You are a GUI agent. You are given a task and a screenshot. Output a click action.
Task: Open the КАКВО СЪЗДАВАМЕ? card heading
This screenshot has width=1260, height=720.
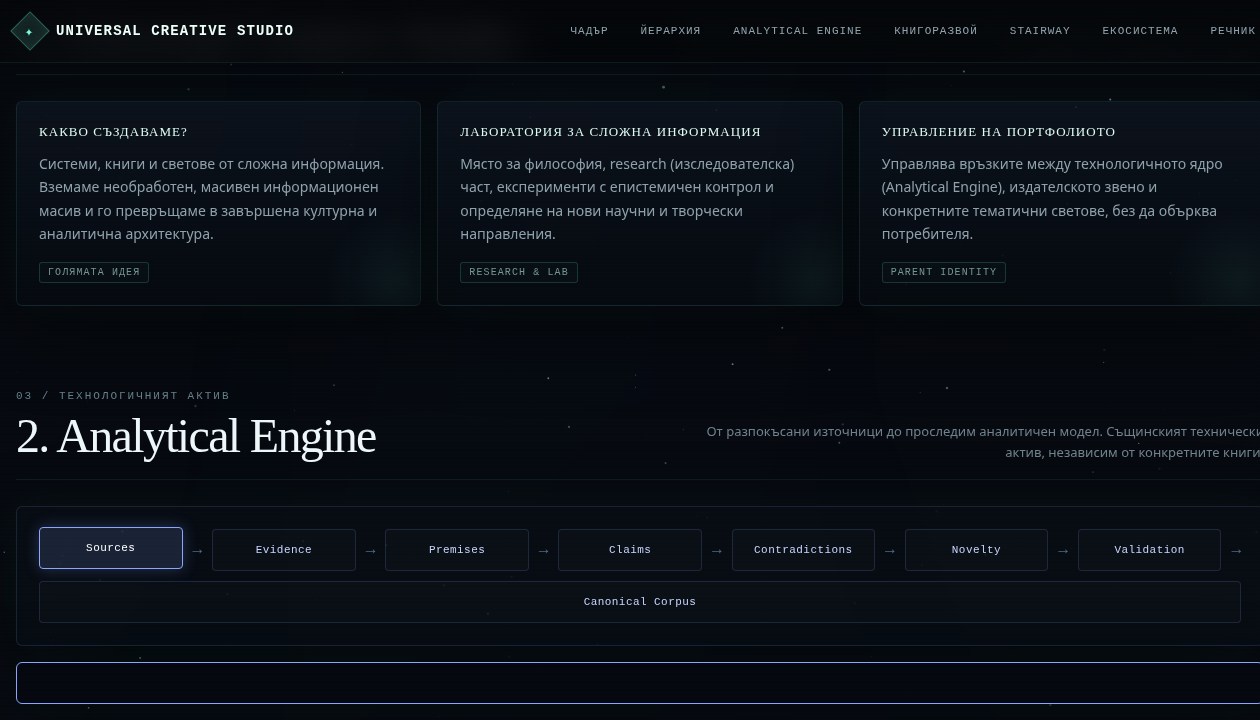113,132
